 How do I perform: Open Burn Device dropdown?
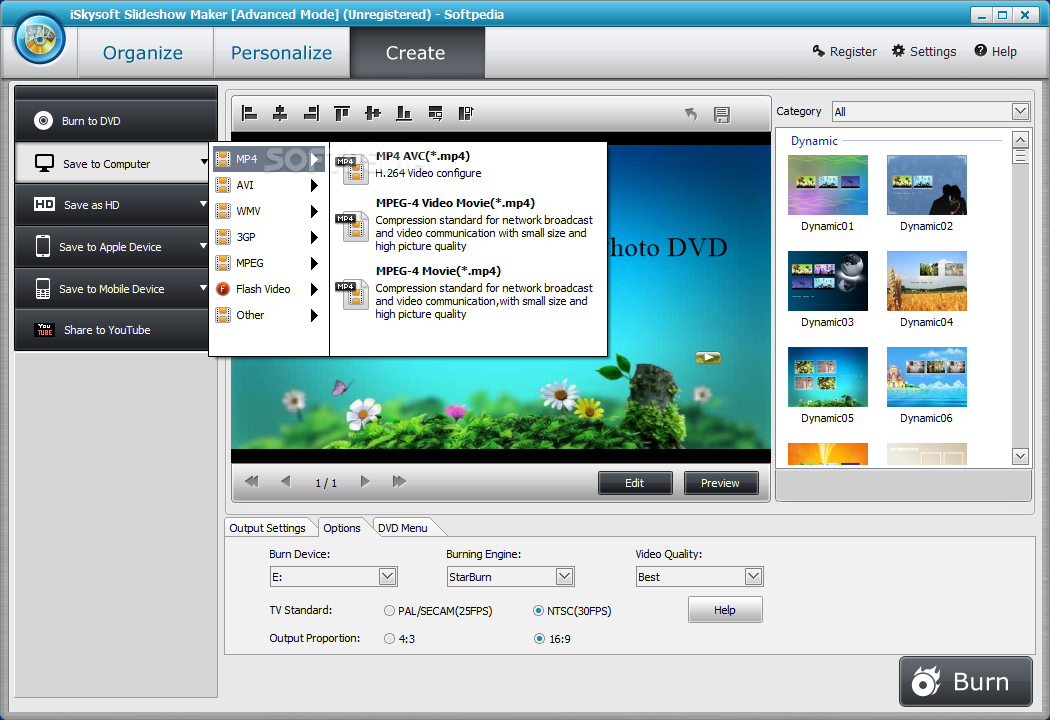click(387, 577)
